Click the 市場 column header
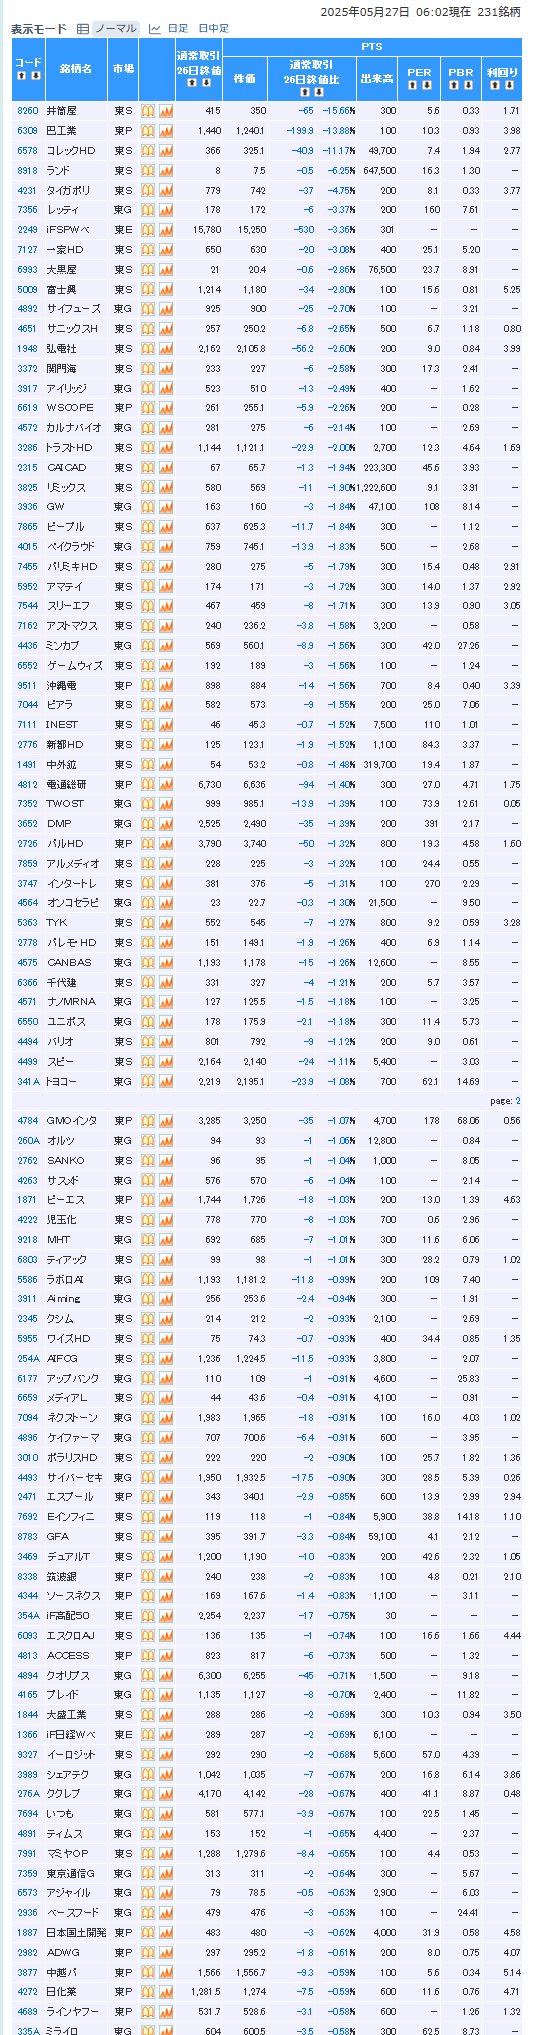The width and height of the screenshot is (533, 2035). pyautogui.click(x=123, y=69)
